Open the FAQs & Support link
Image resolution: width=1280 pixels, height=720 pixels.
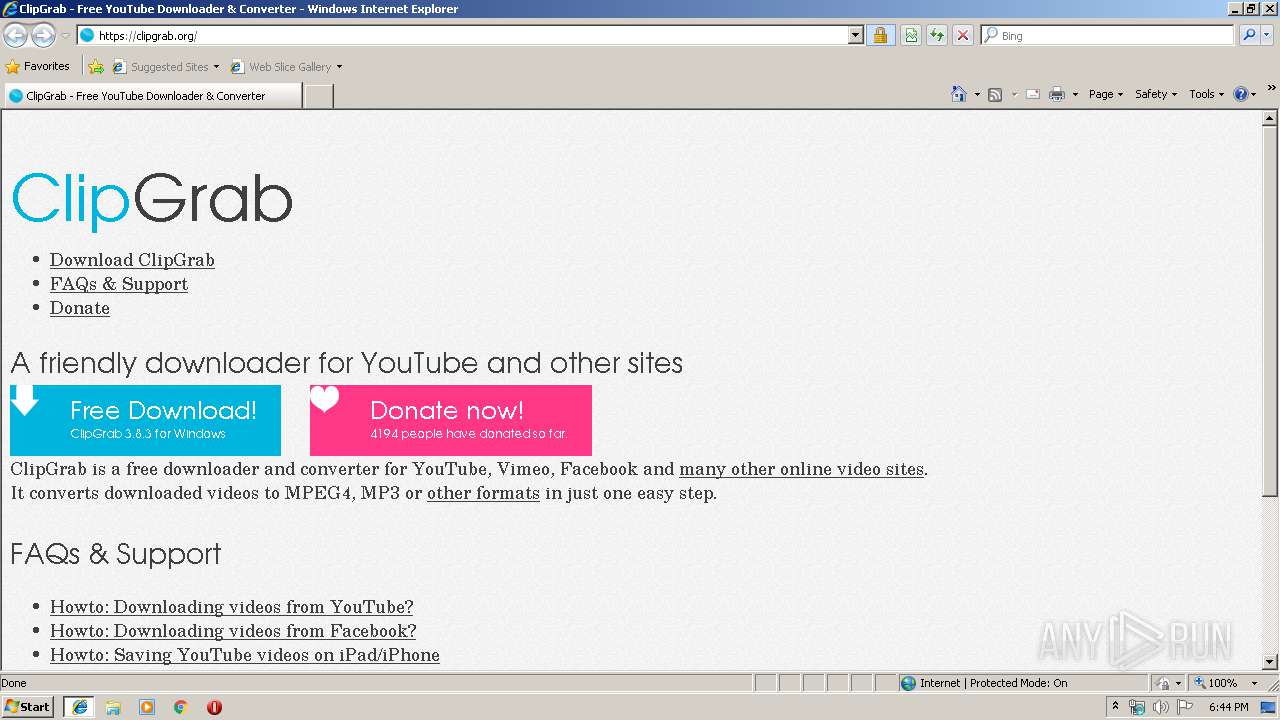[119, 284]
